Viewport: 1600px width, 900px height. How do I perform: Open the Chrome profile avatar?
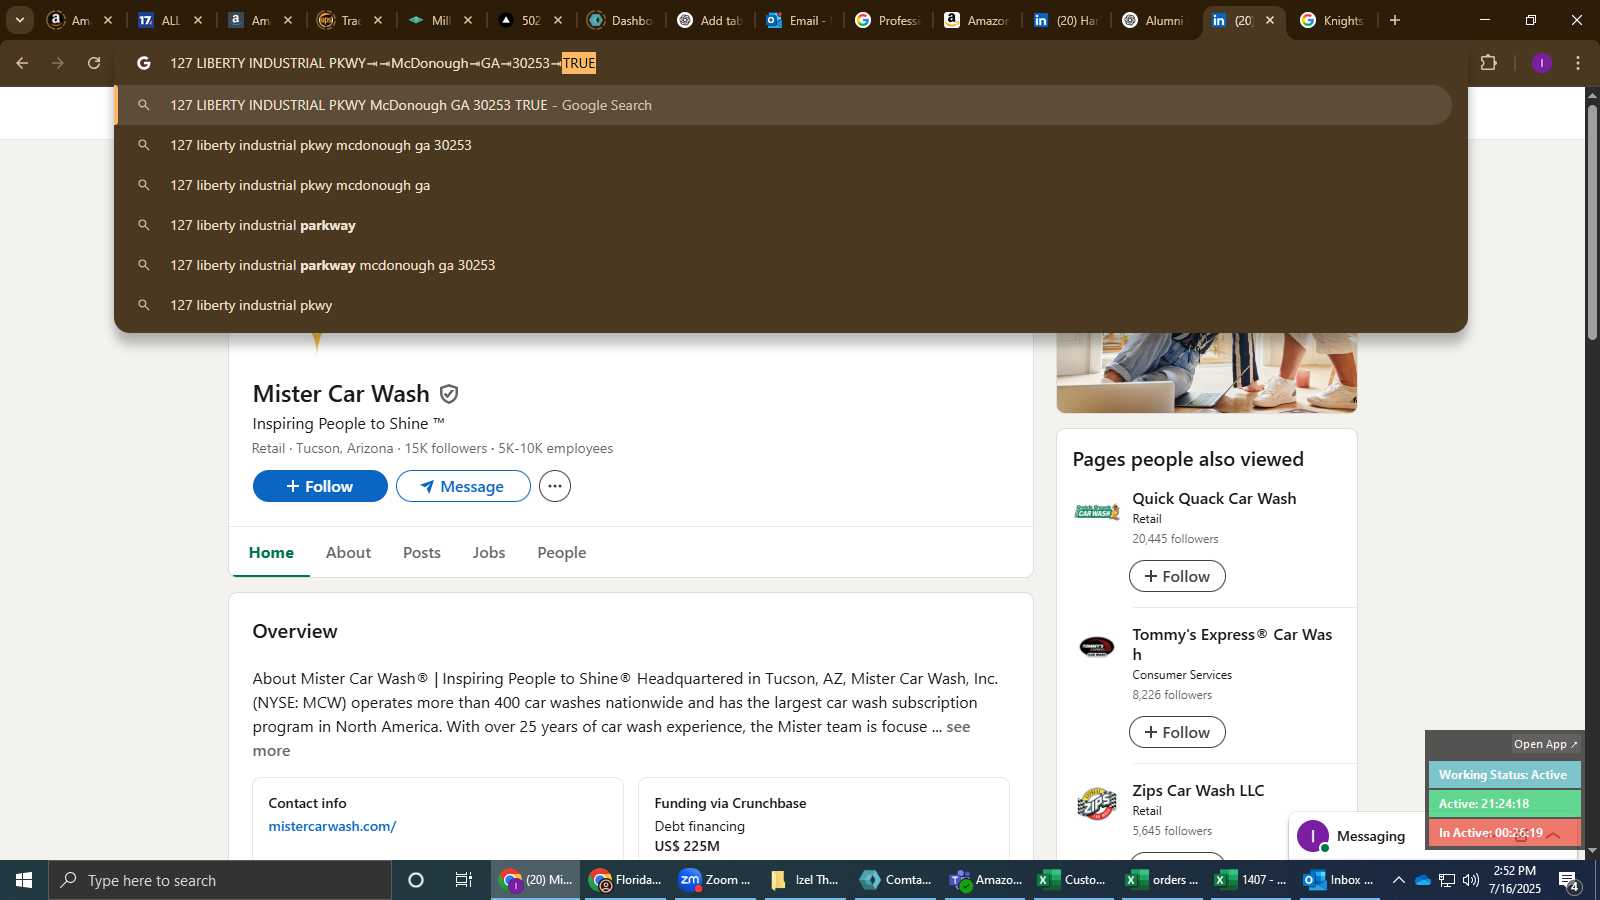click(1541, 63)
